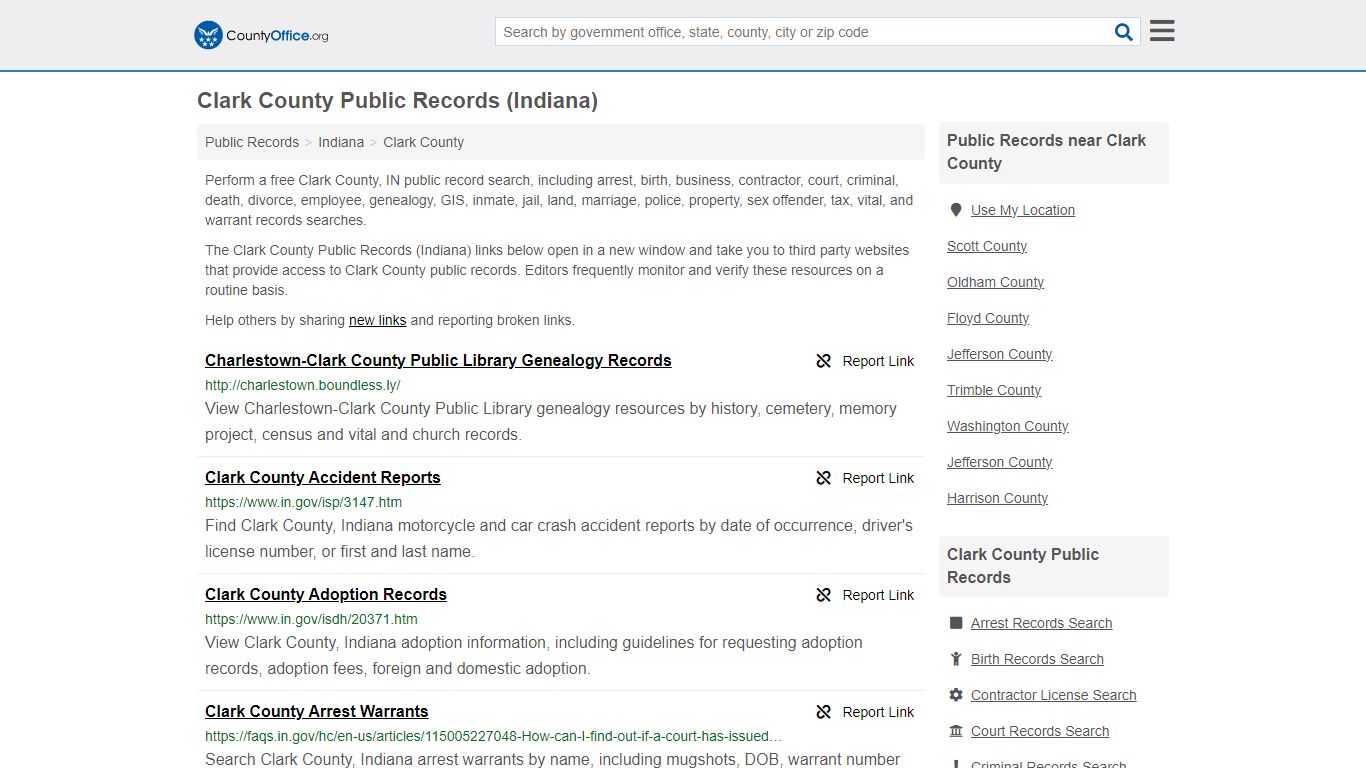
Task: Open Trimble County records
Action: (994, 390)
